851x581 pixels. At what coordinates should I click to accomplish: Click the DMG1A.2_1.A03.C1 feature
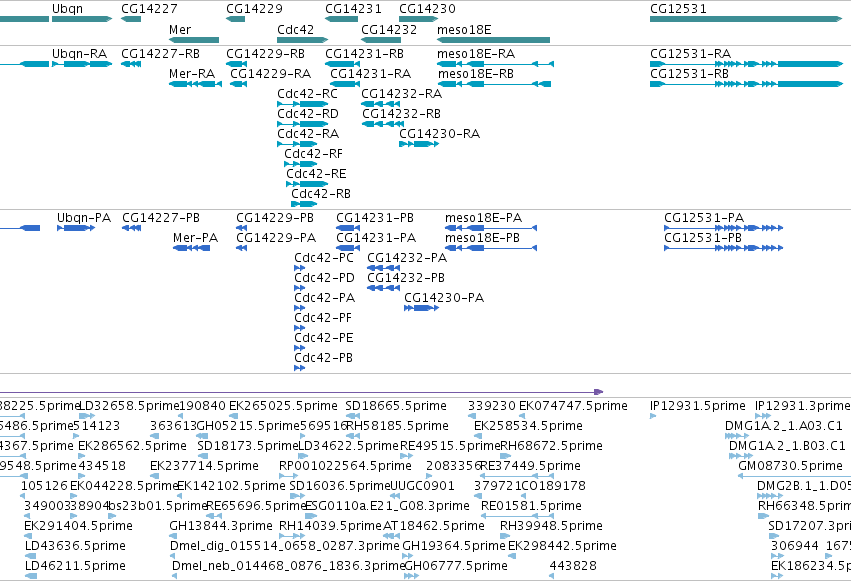(737, 436)
